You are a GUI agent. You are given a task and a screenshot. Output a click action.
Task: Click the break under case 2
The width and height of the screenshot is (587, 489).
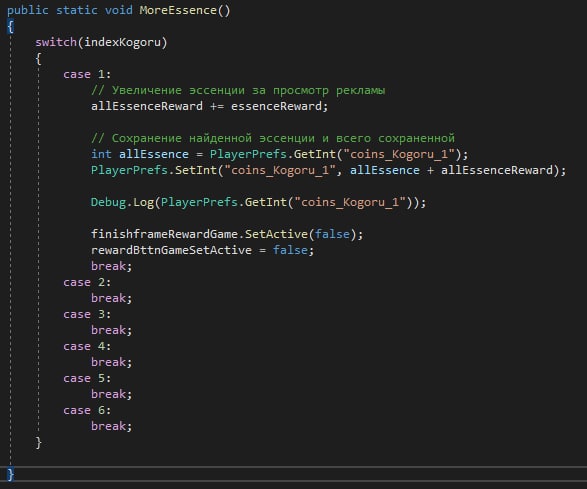(111, 298)
